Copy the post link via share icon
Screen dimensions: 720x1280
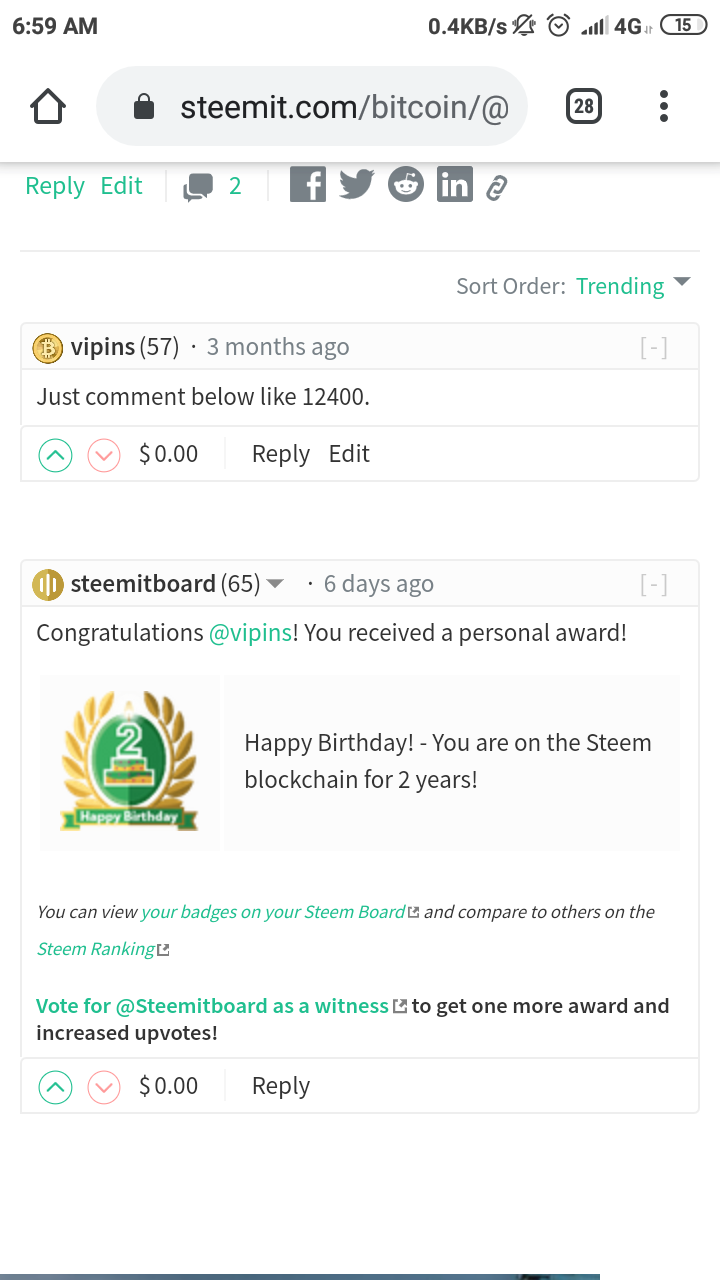496,185
